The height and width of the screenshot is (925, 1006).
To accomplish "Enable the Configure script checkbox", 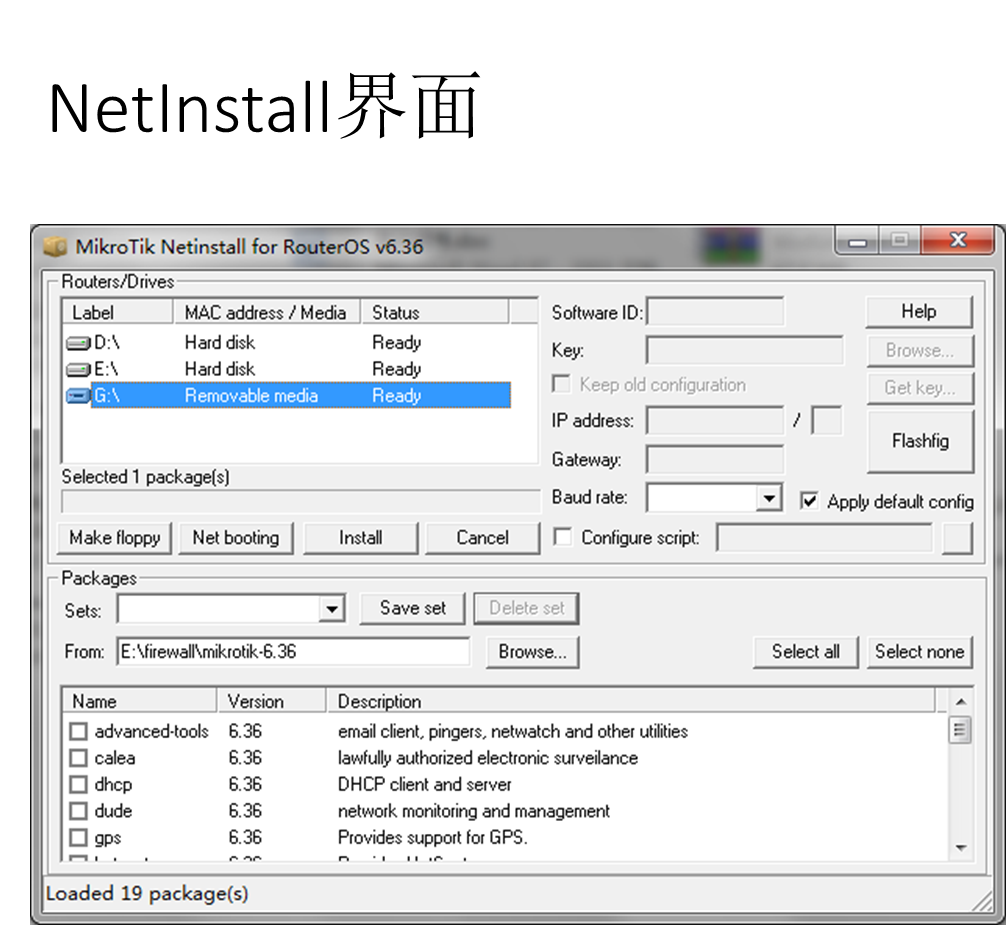I will coord(564,538).
